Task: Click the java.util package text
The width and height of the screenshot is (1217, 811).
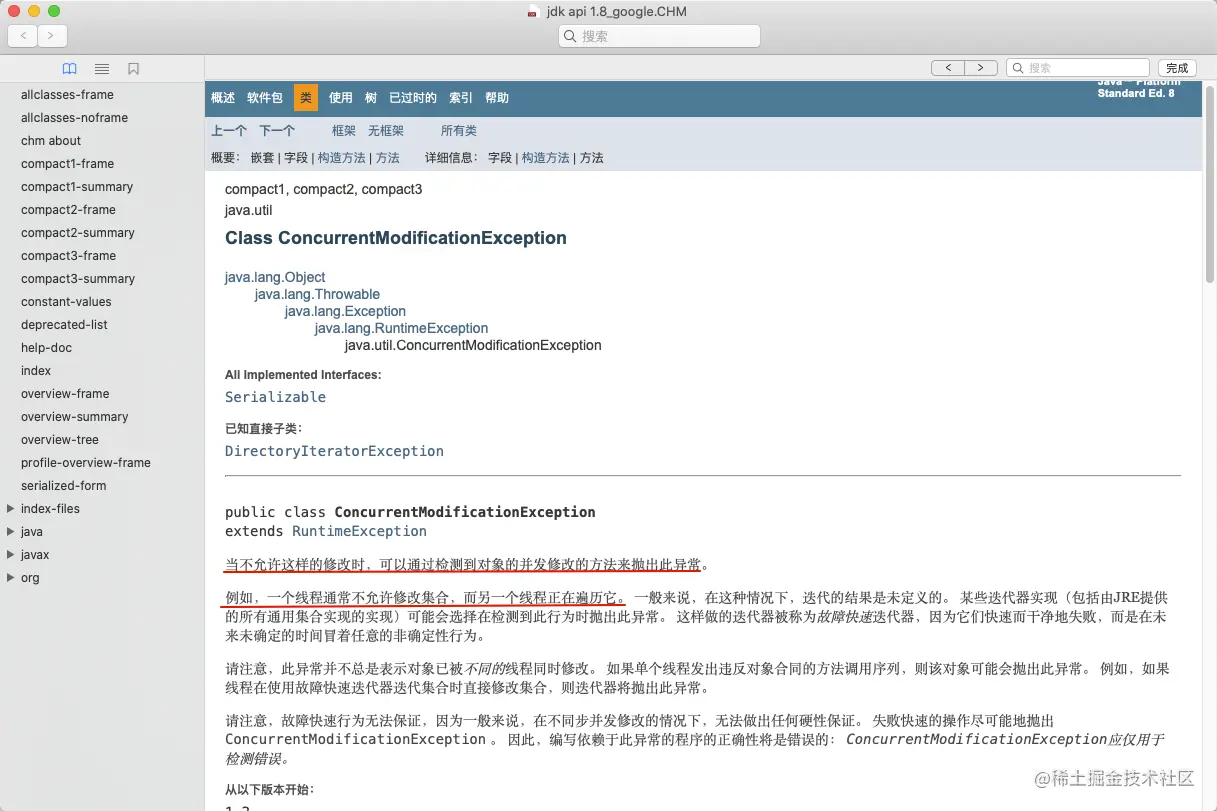Action: [249, 210]
